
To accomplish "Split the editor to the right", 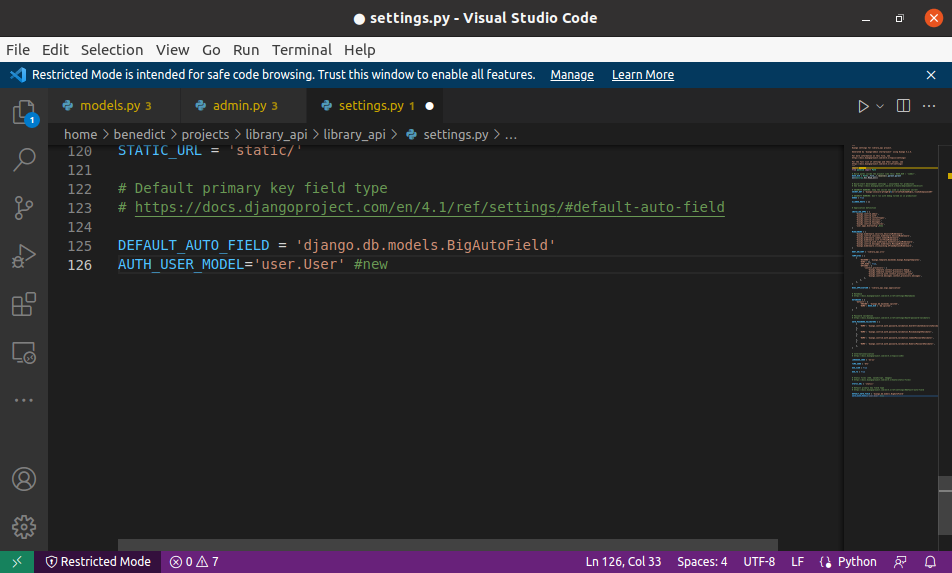I will point(903,106).
